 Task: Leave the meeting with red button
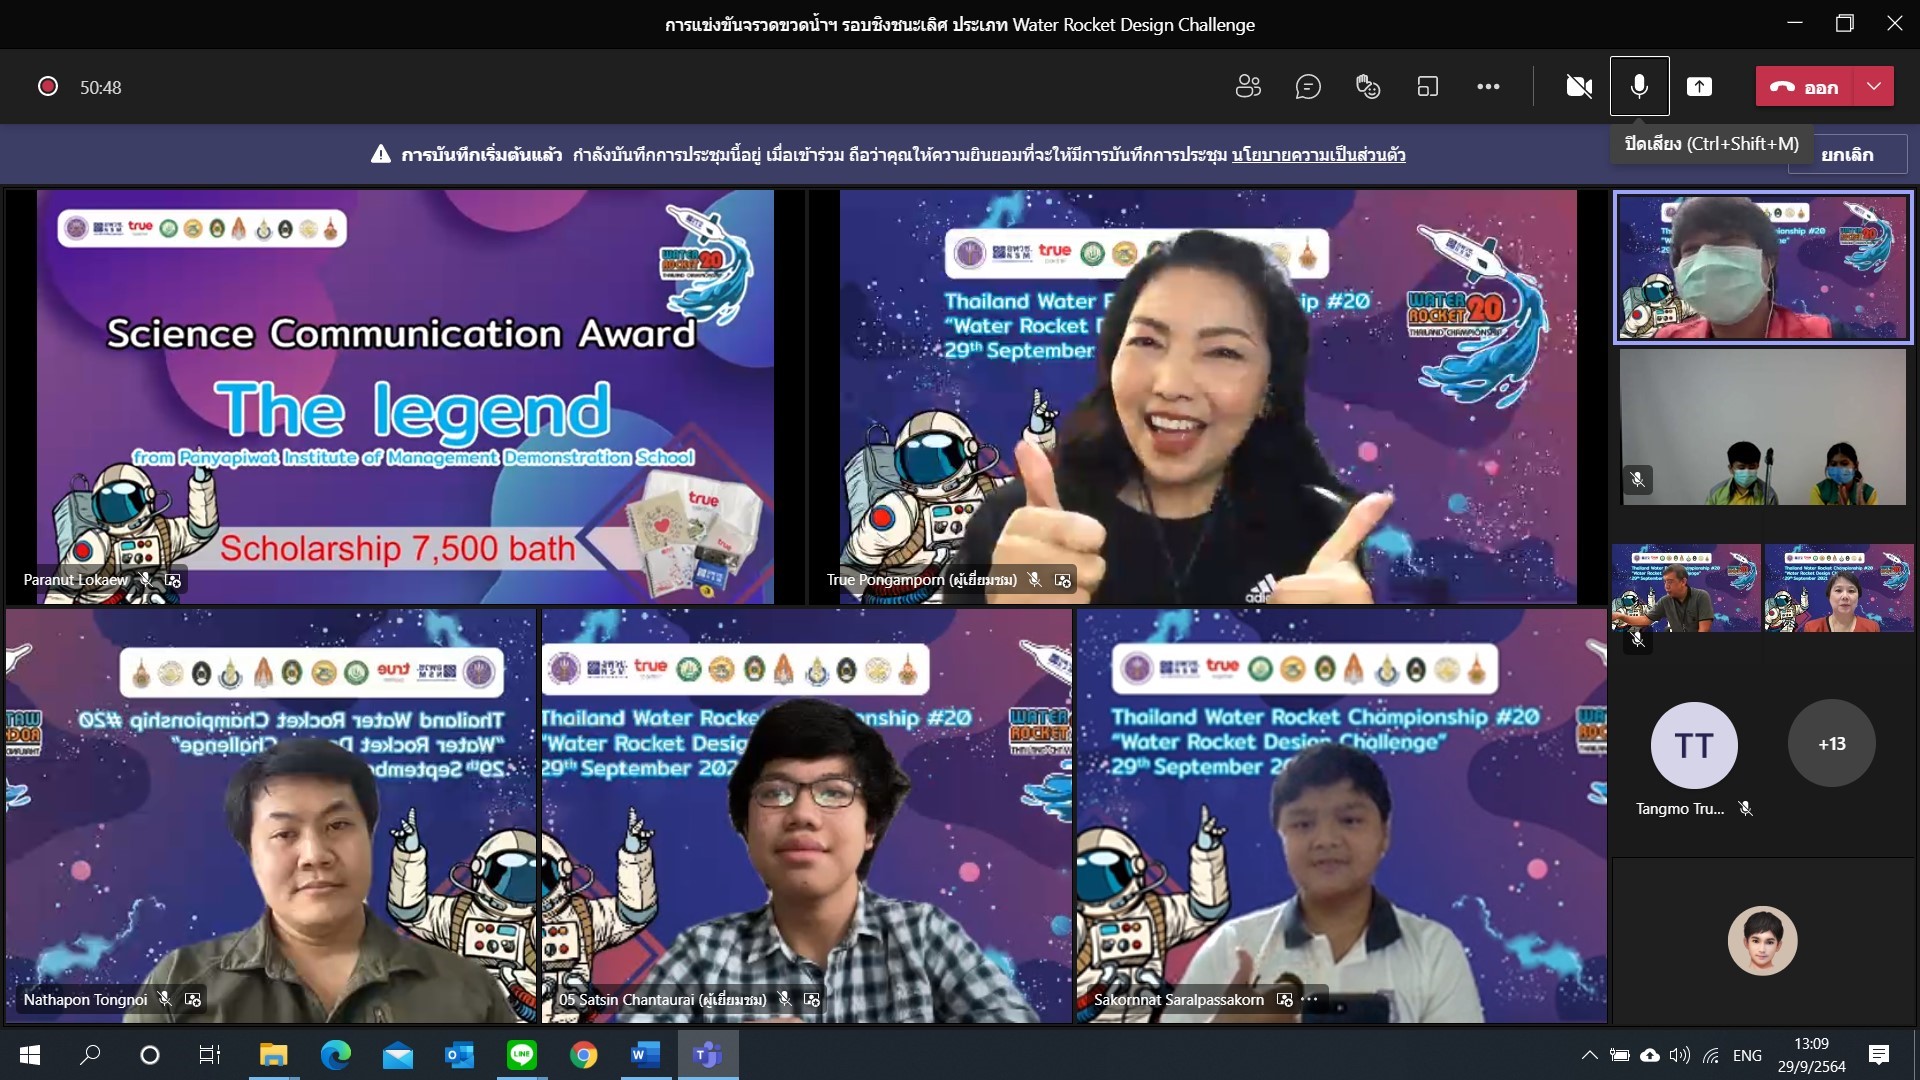[x=1805, y=87]
